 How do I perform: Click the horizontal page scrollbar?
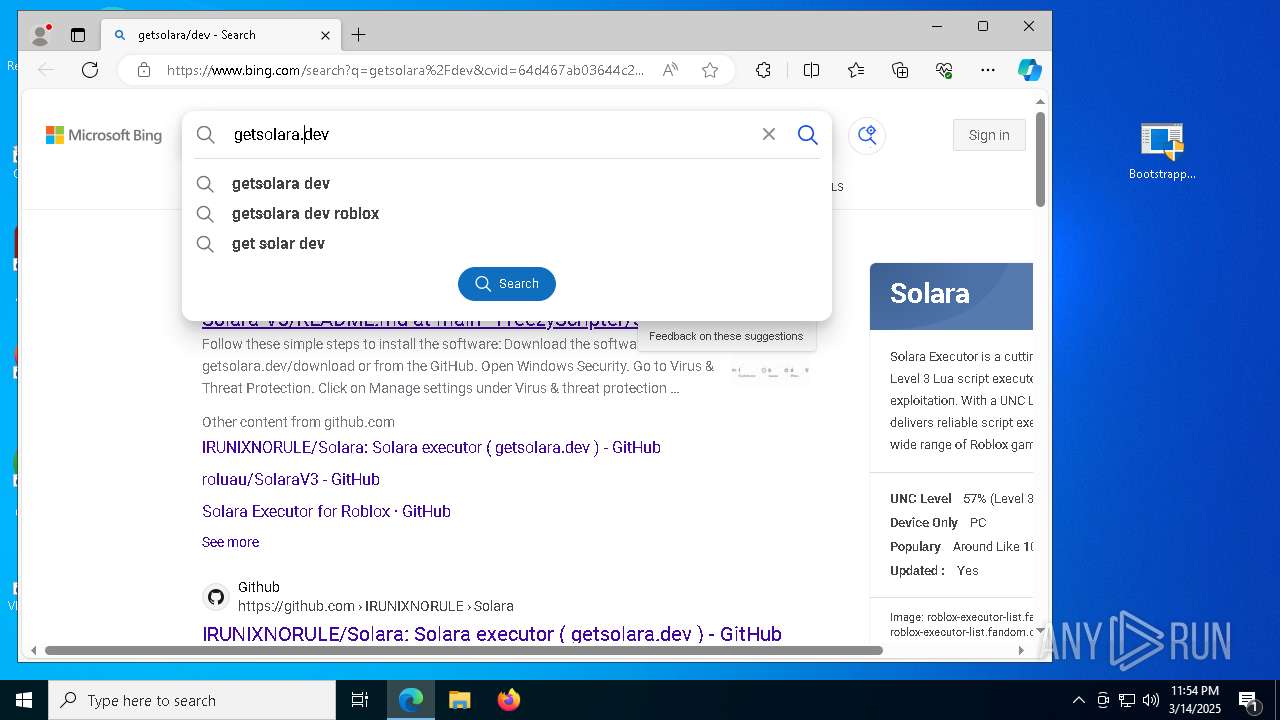click(463, 650)
